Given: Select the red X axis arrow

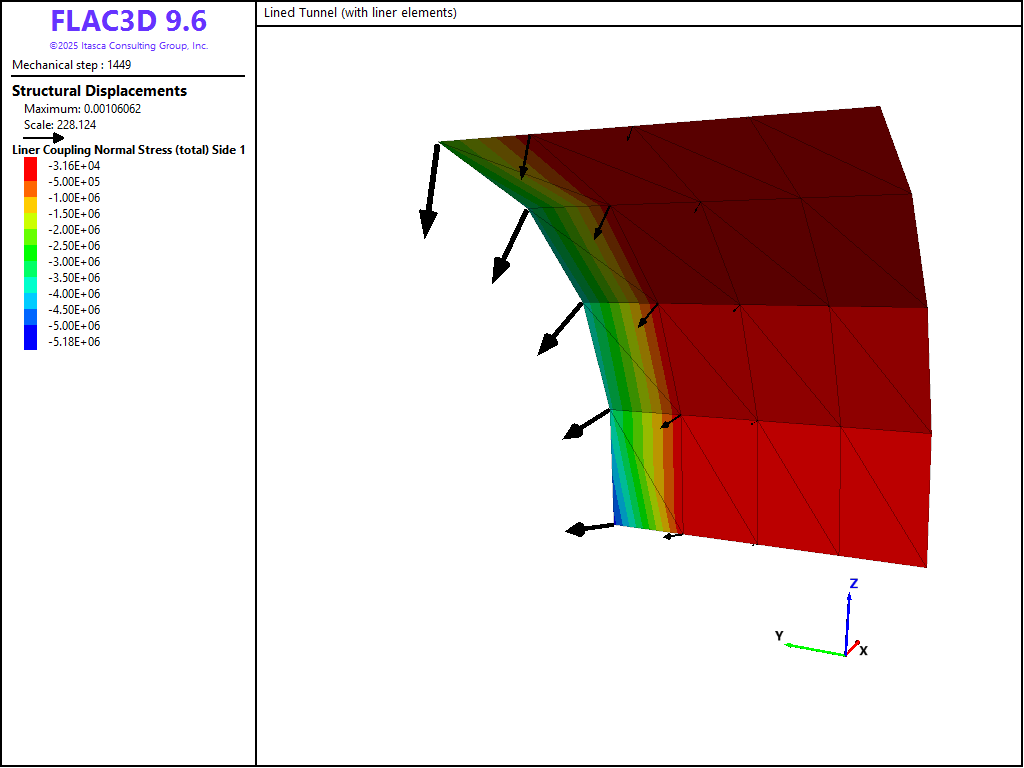Looking at the screenshot, I should [853, 647].
